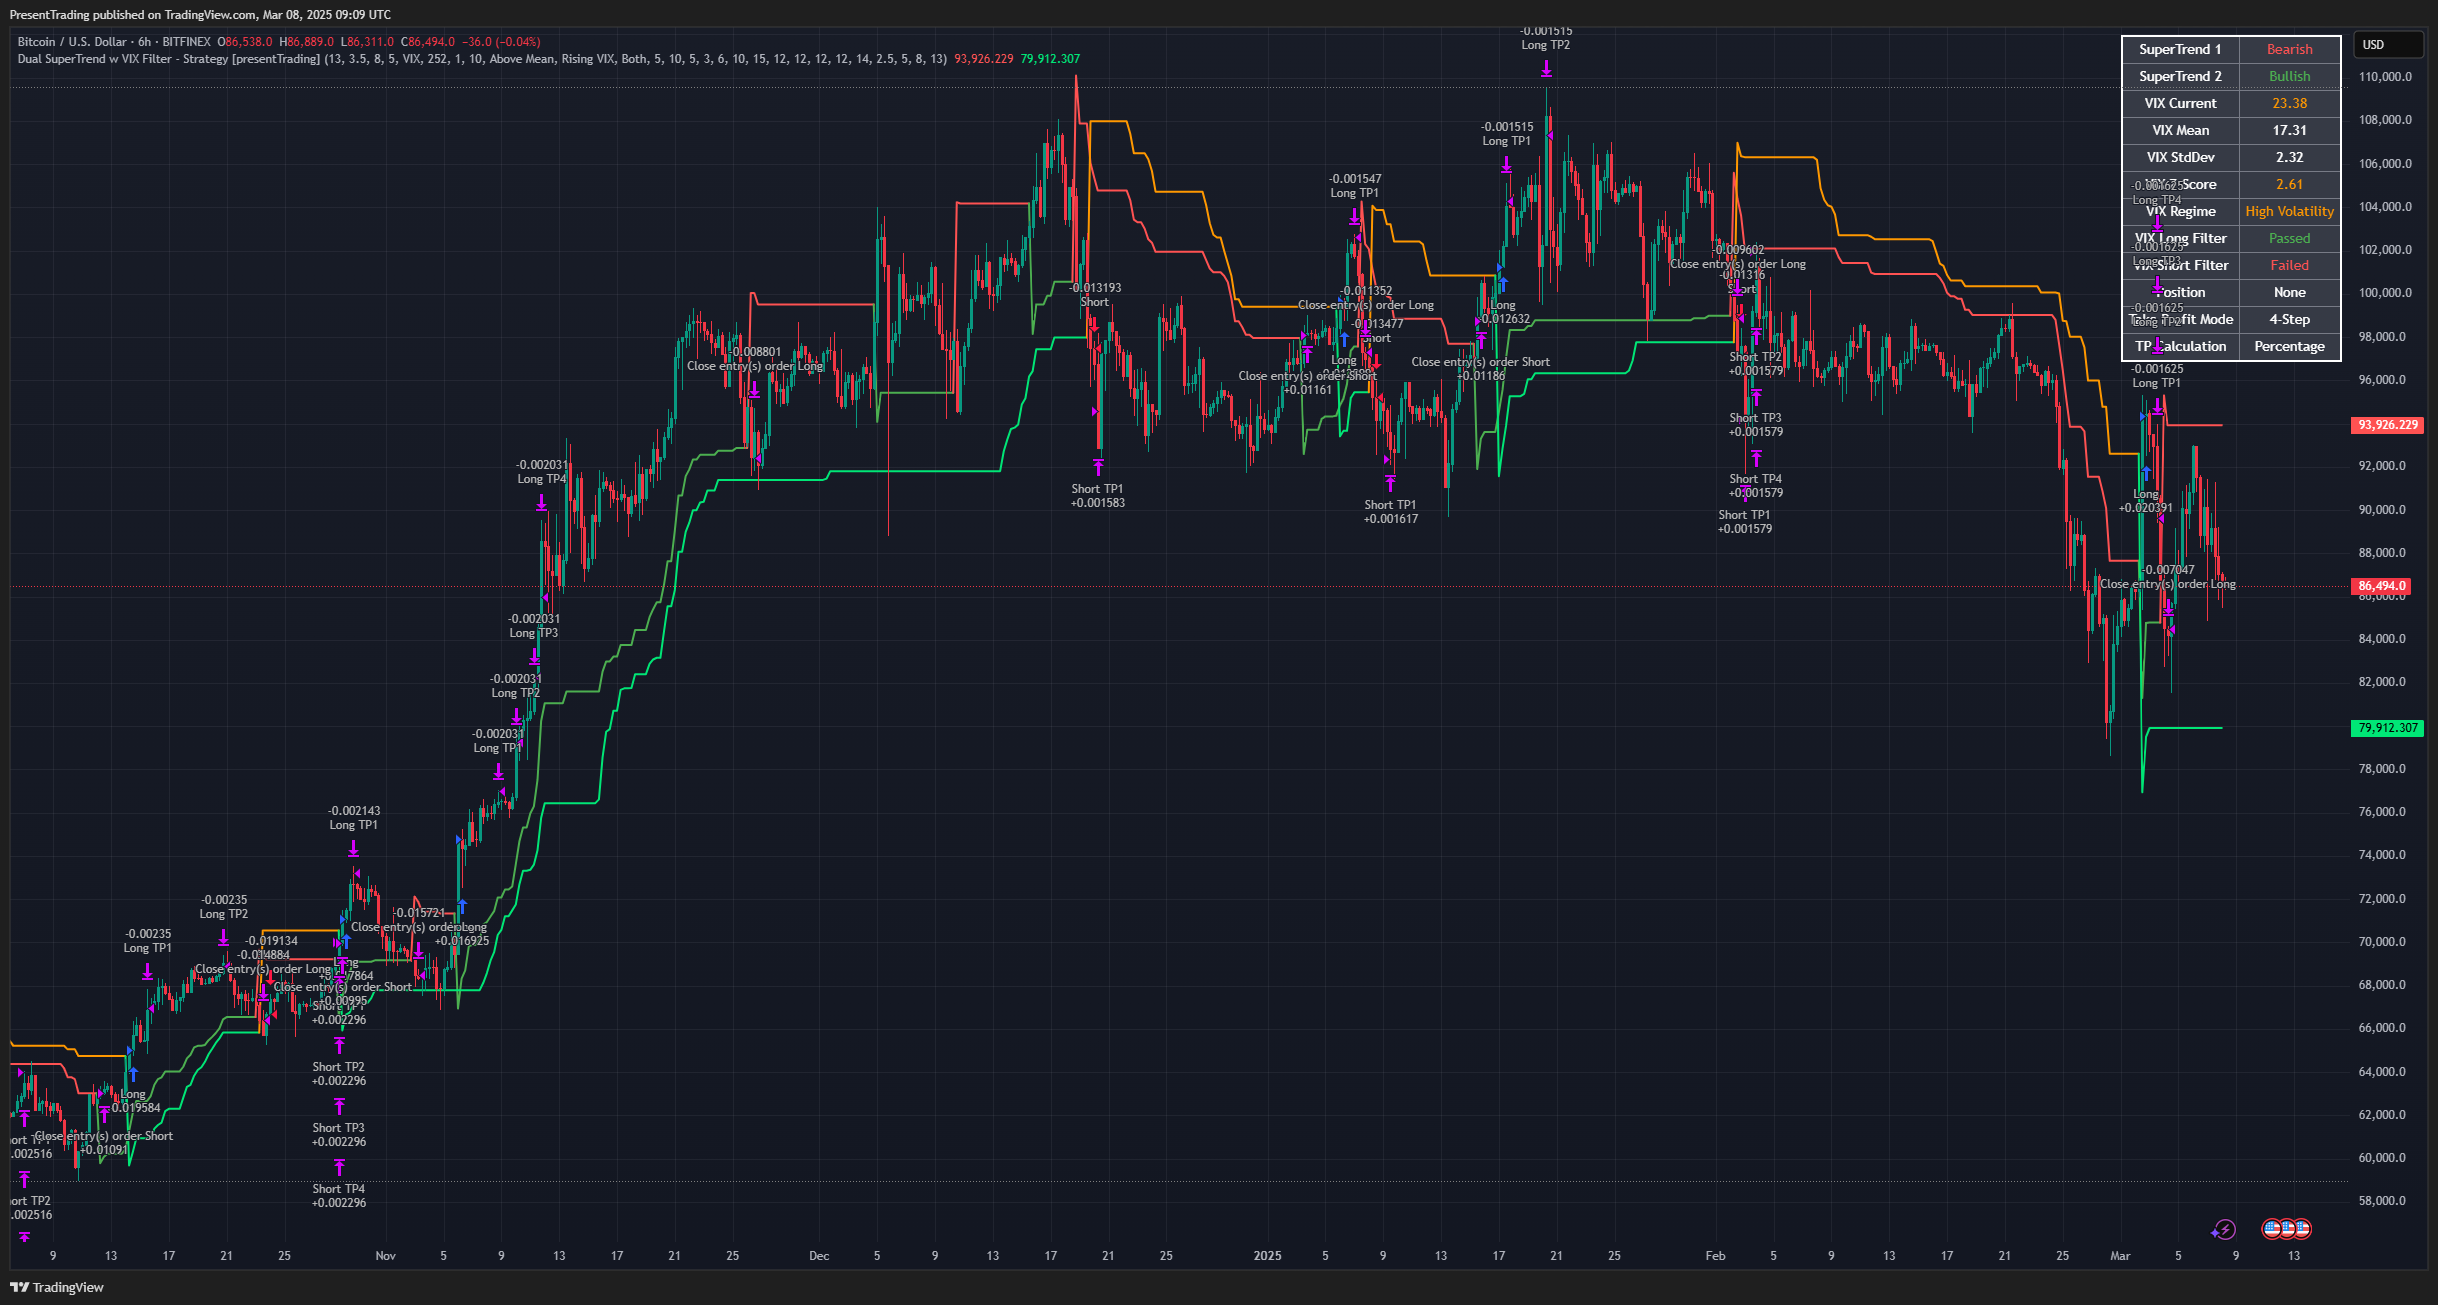Click the VIX Mean value 17.31
This screenshot has height=1305, width=2438.
tap(2289, 130)
